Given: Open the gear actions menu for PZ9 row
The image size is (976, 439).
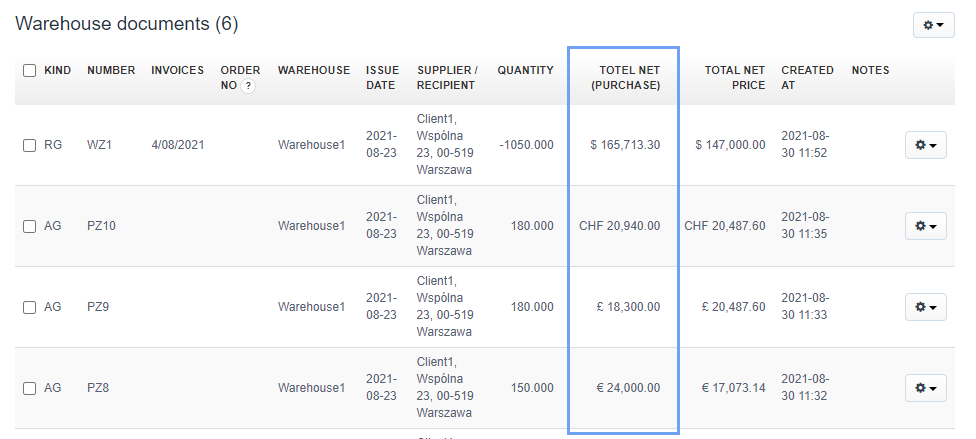Looking at the screenshot, I should 925,307.
